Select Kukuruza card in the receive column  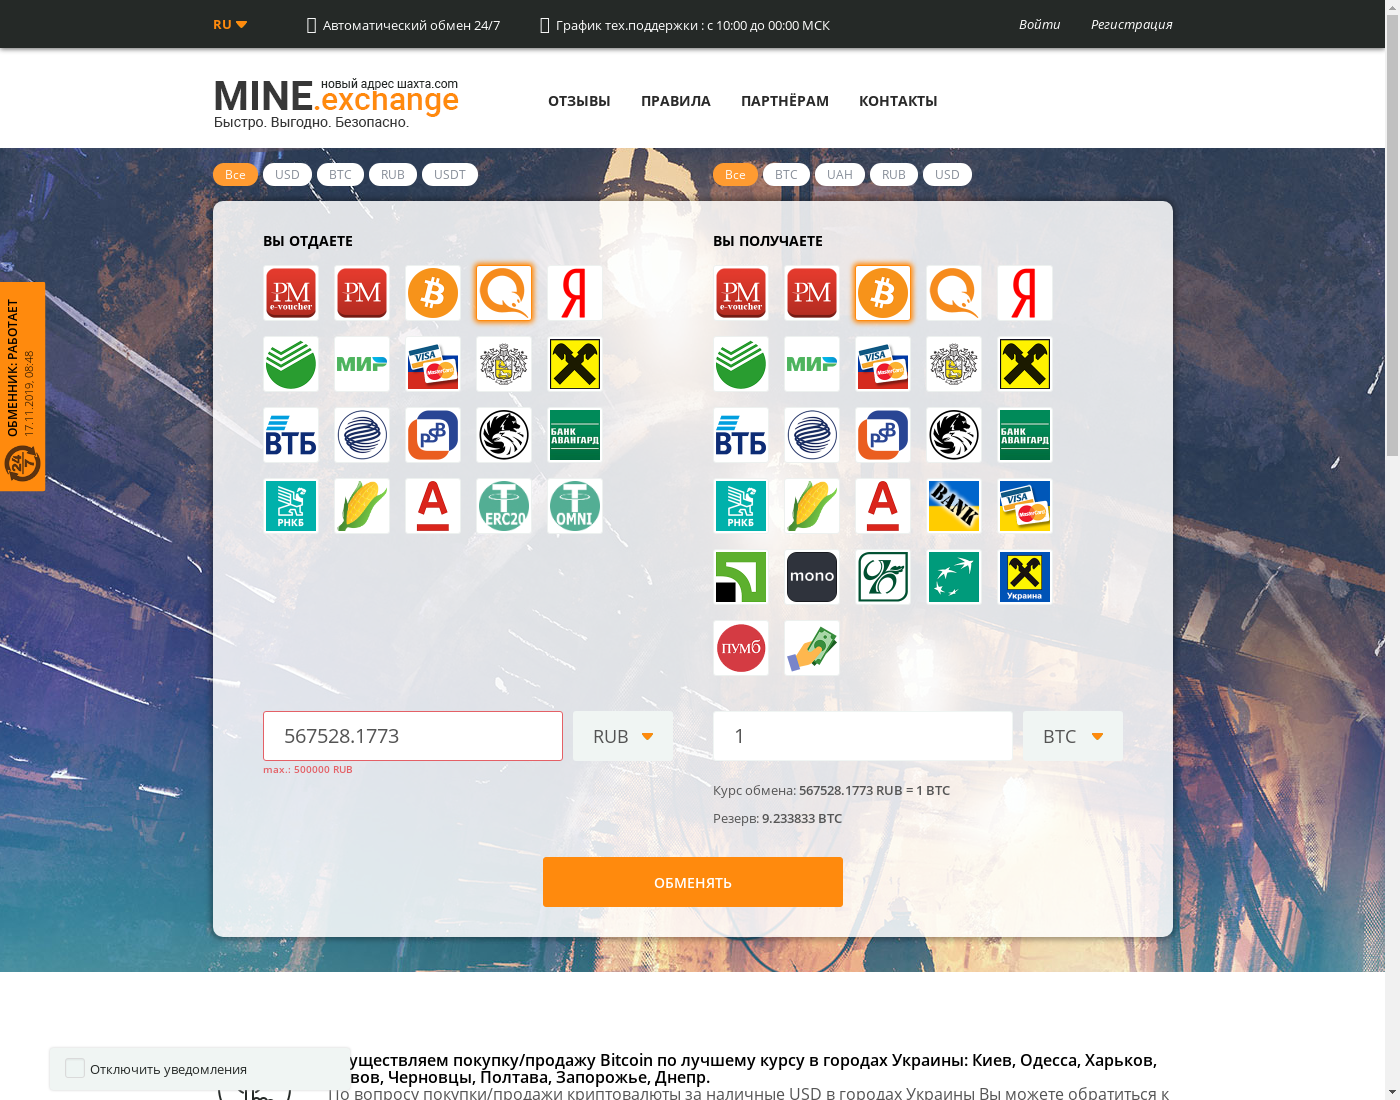pos(812,506)
